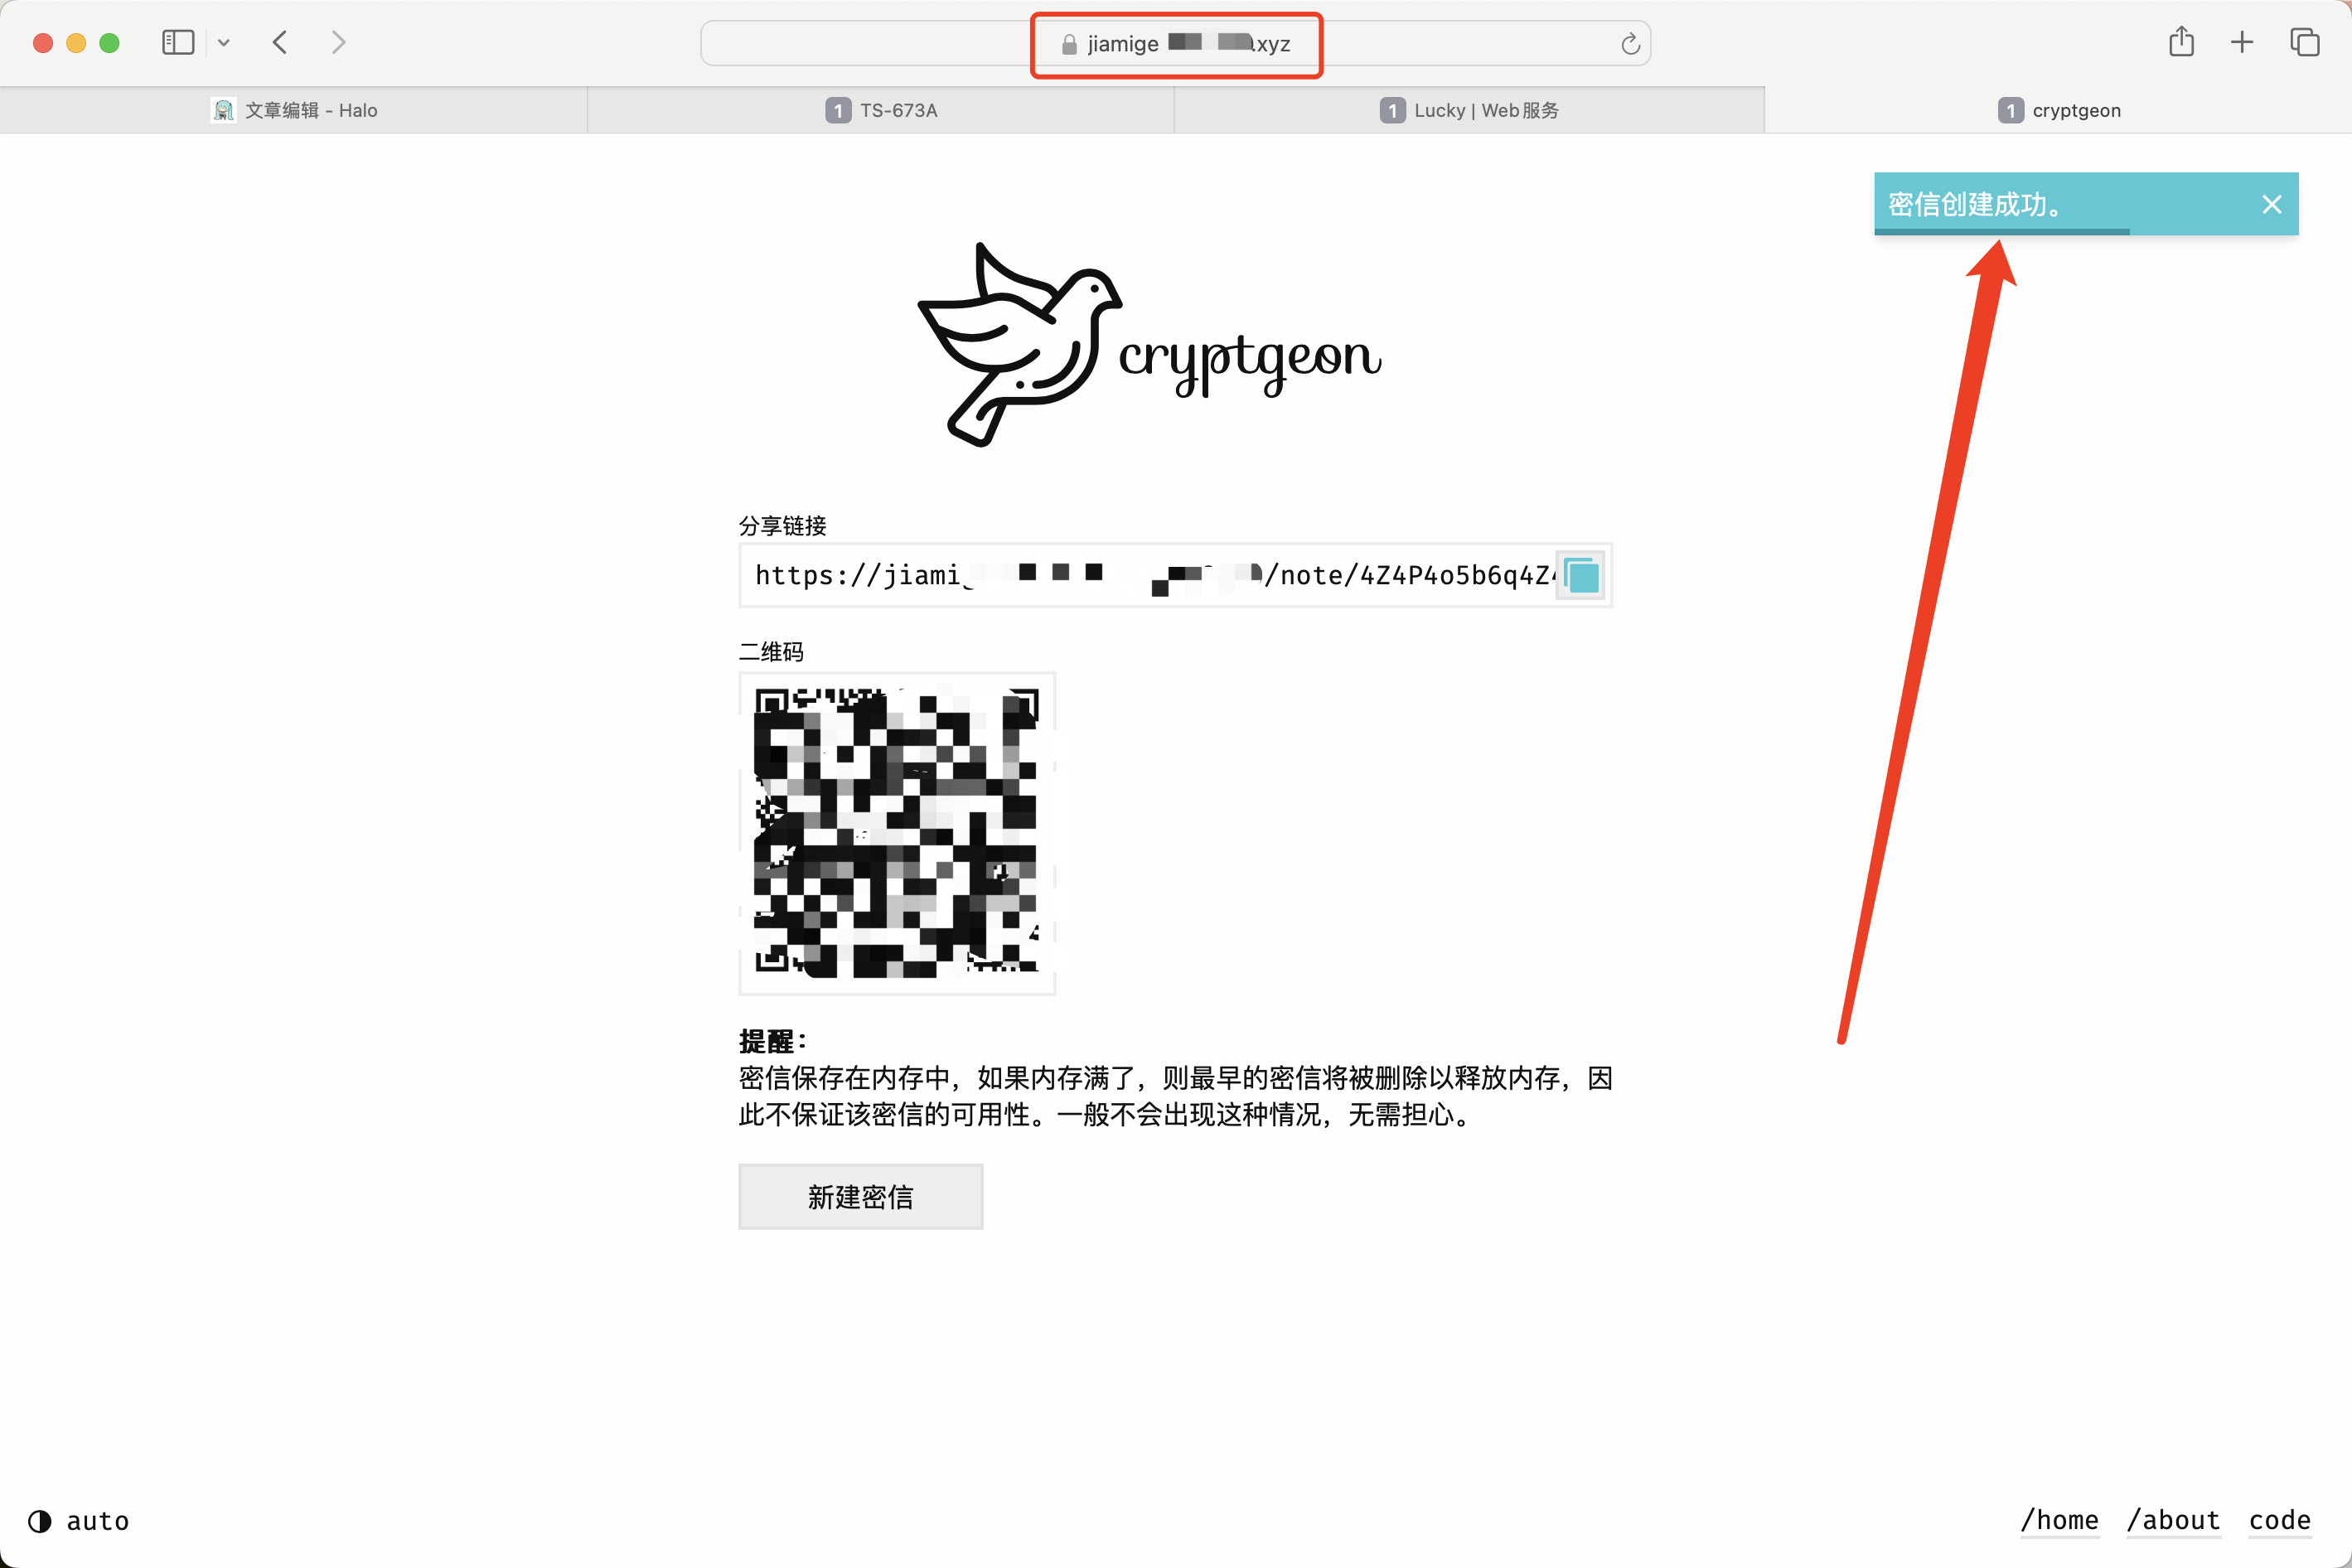Dismiss the 密信创建成功 notification
Viewport: 2352px width, 1568px height.
pos(2271,204)
